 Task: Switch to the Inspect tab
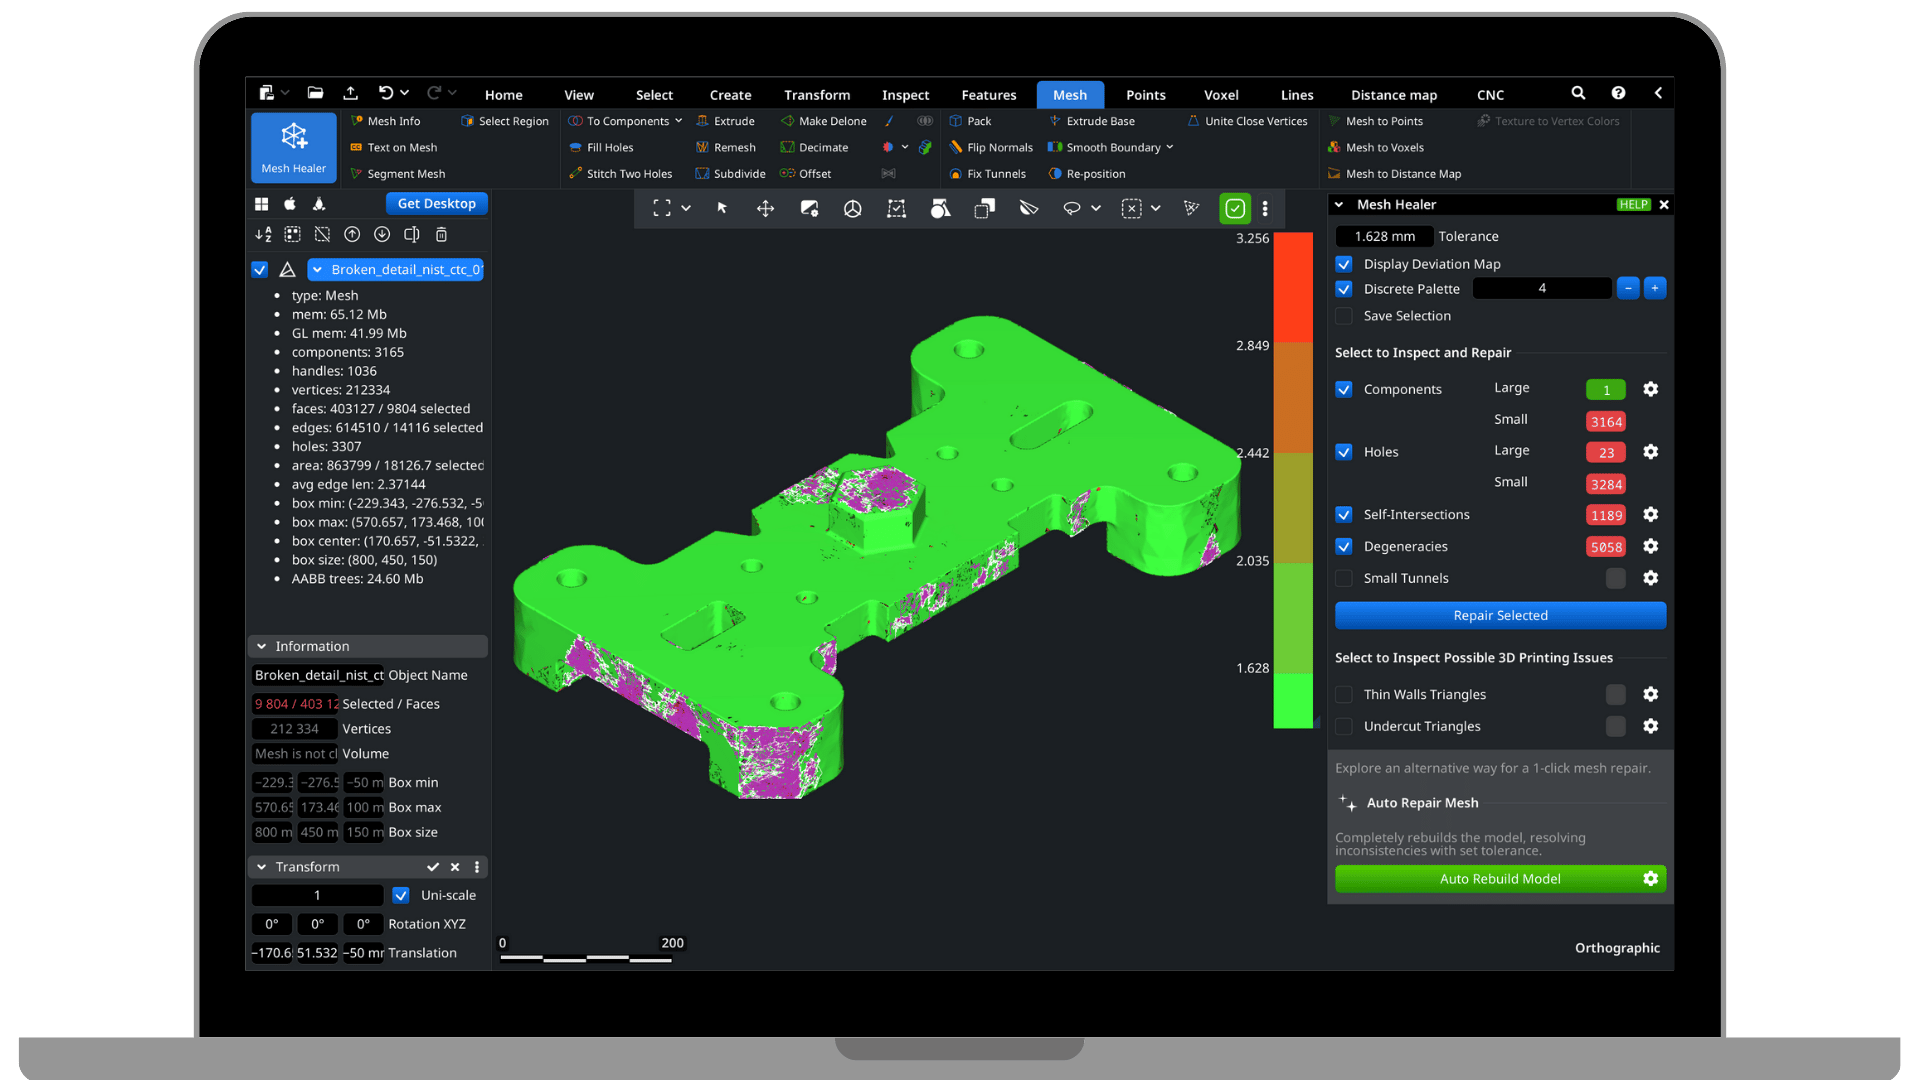[905, 95]
